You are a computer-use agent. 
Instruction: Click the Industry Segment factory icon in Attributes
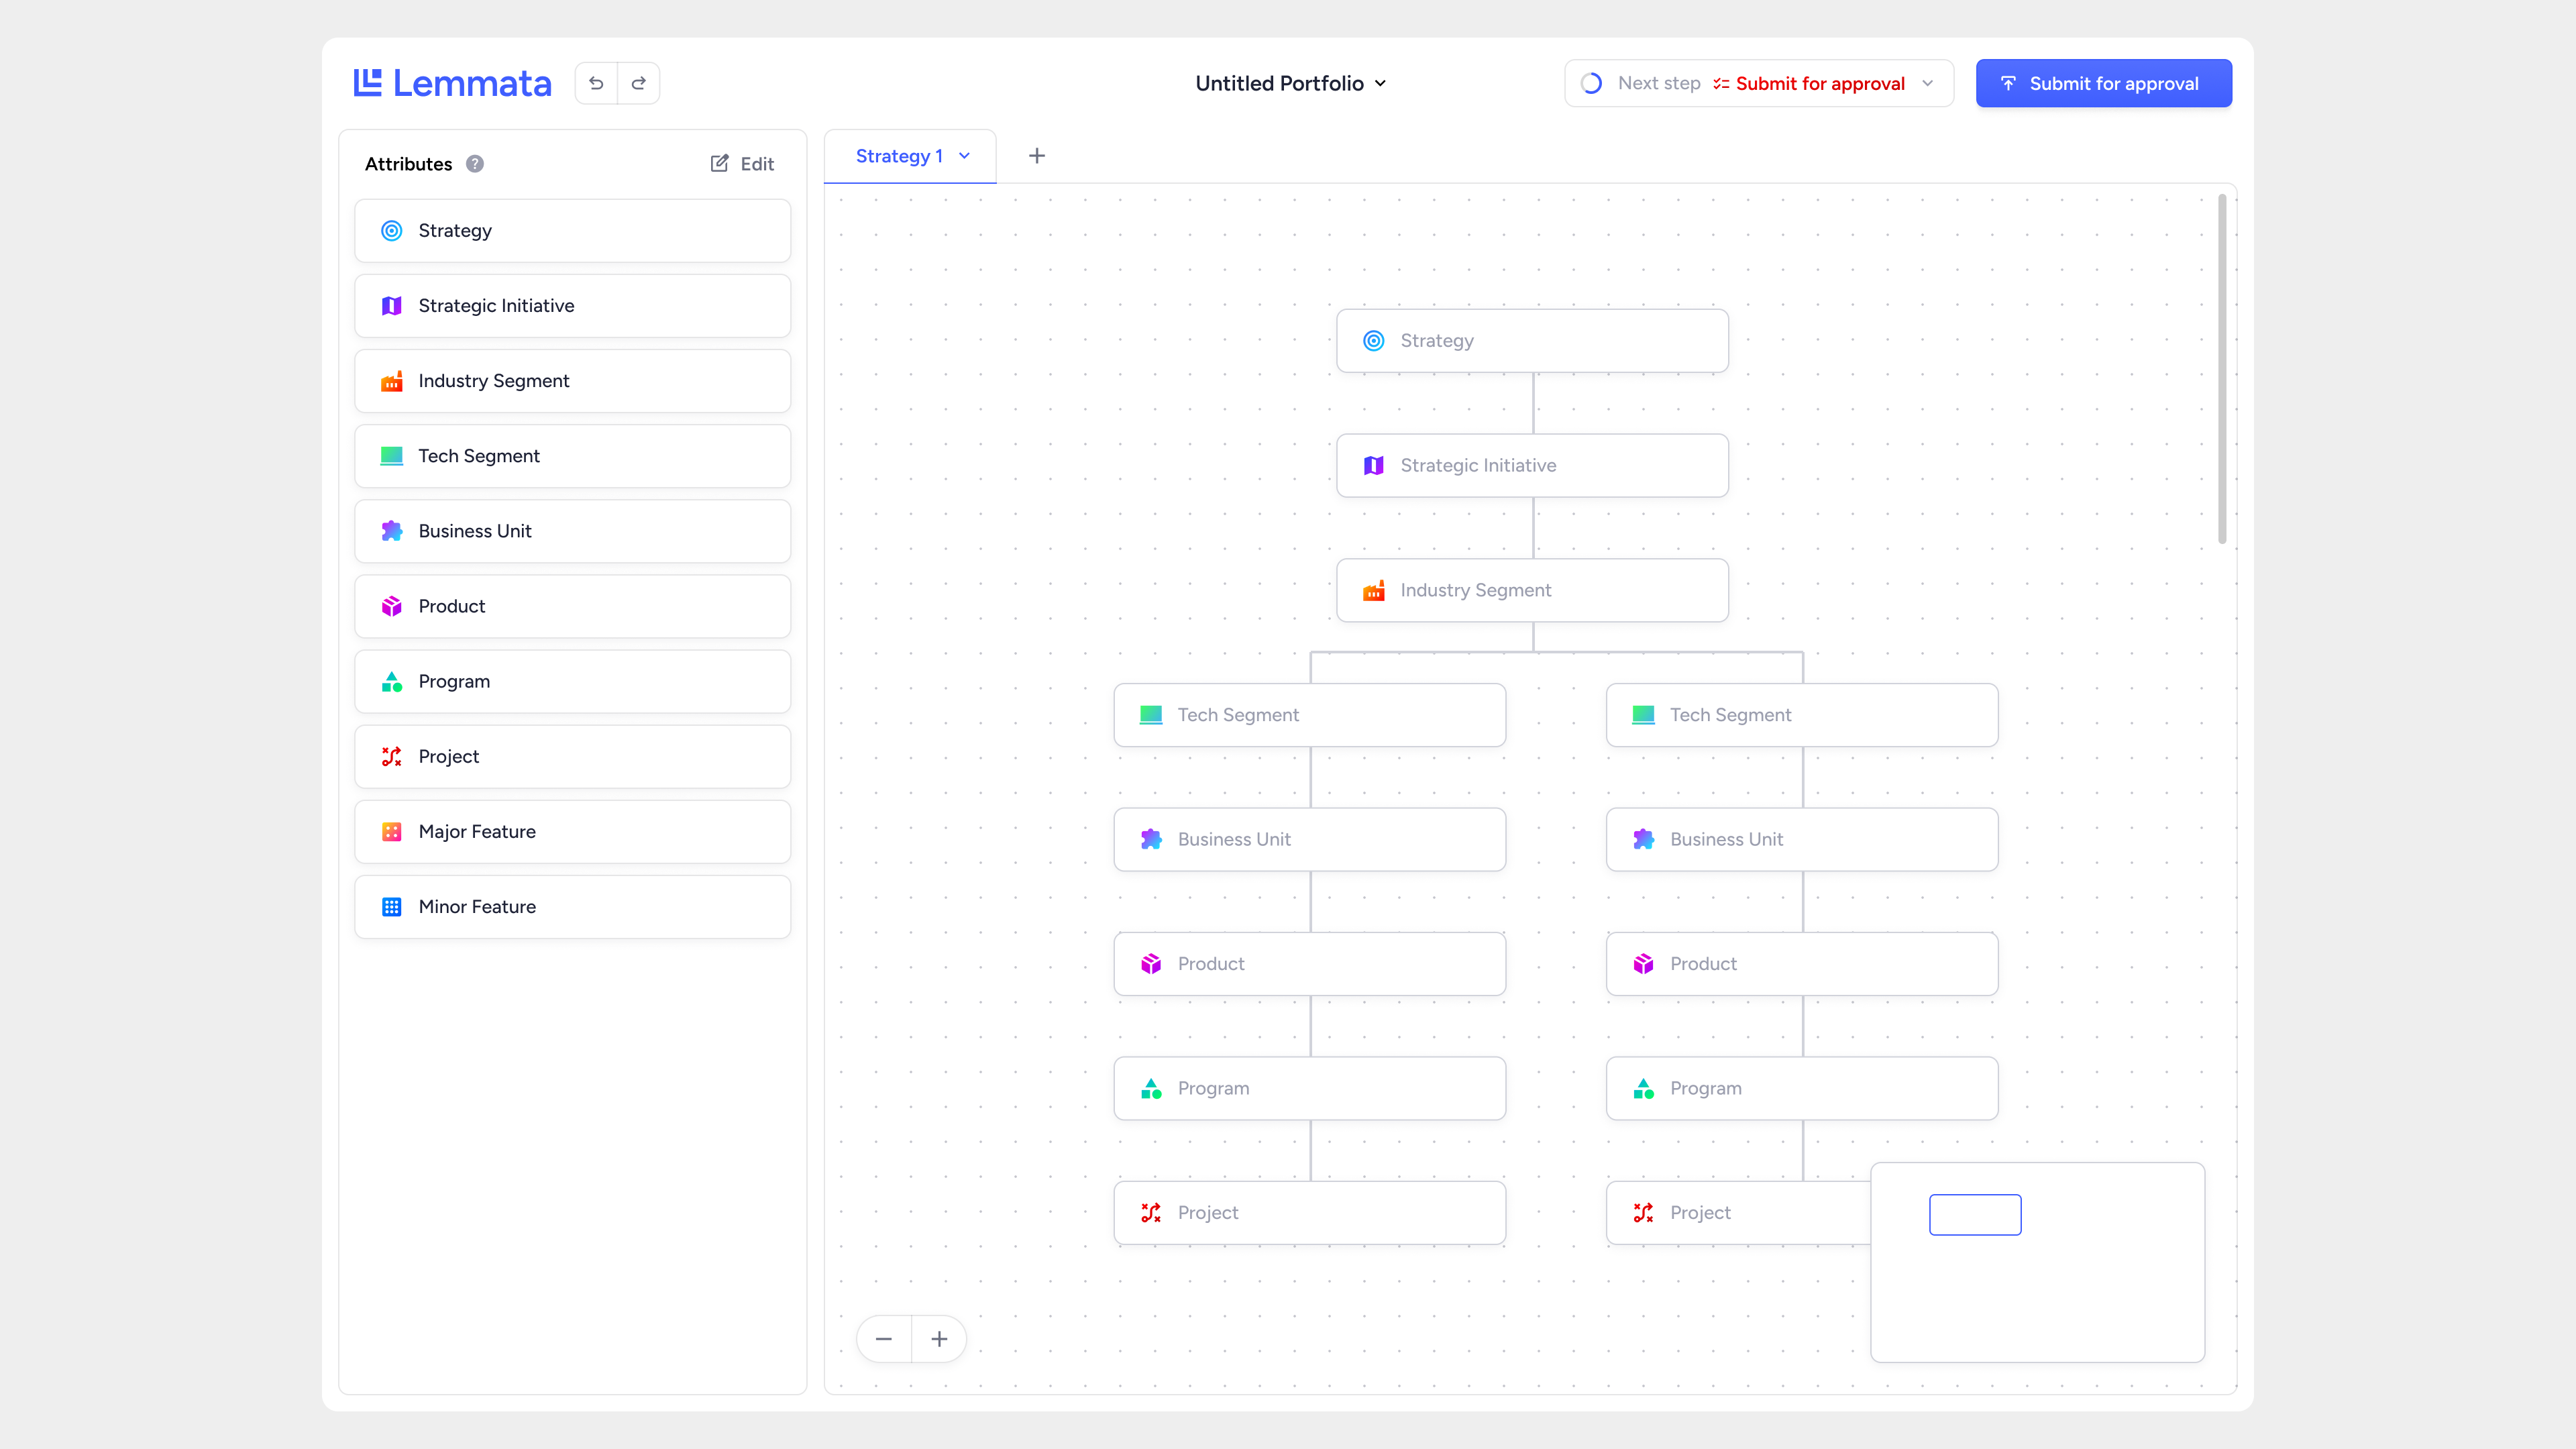[392, 381]
